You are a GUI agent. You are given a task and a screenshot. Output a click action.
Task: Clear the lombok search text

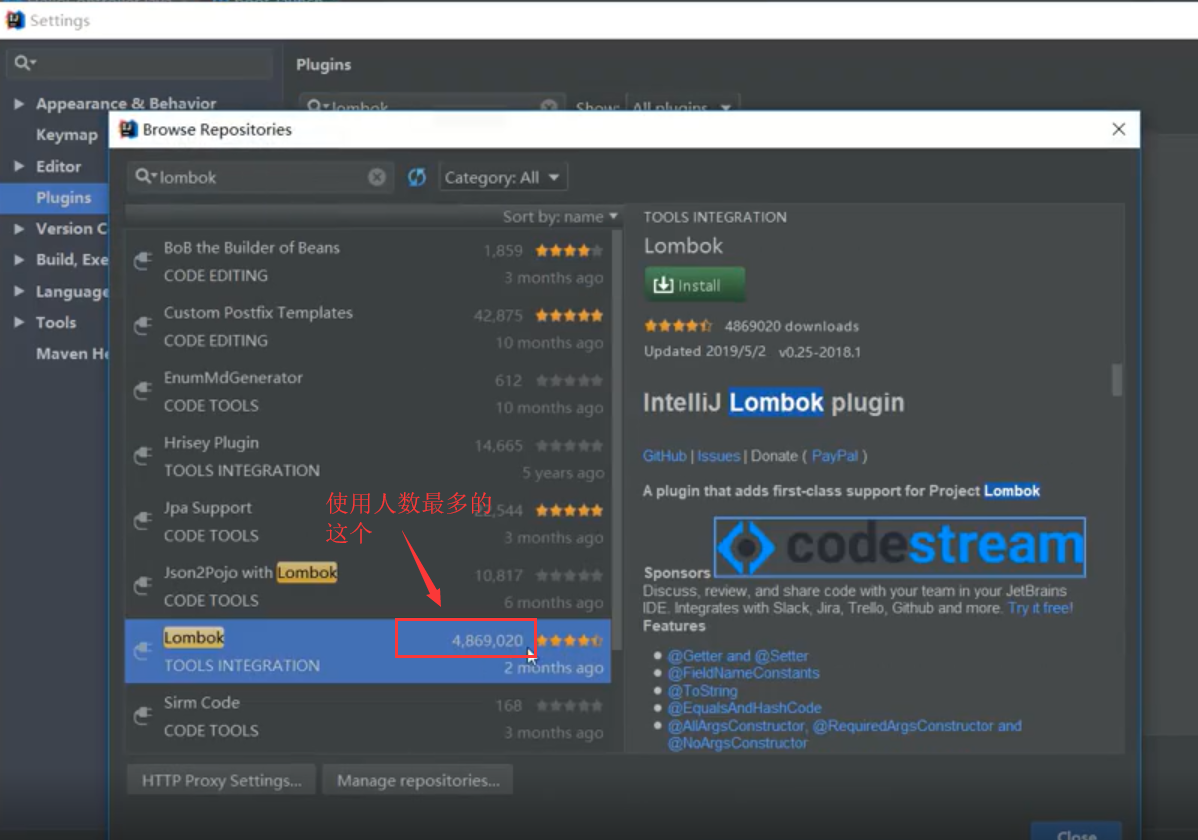click(377, 177)
